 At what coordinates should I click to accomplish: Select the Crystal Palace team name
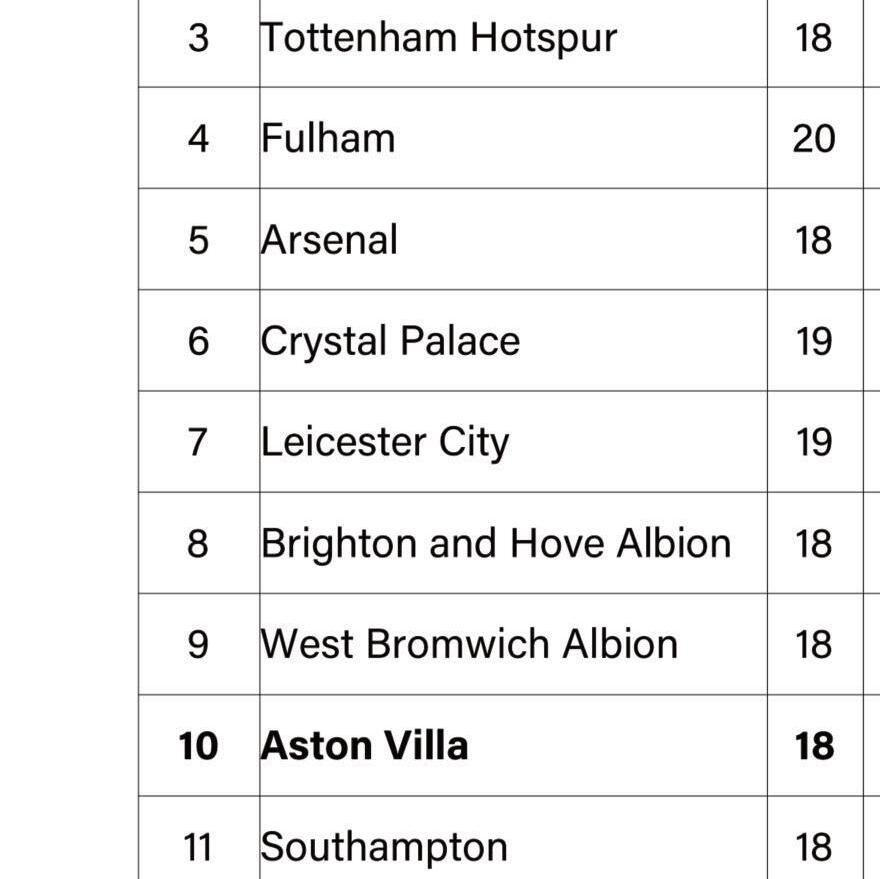coord(390,341)
